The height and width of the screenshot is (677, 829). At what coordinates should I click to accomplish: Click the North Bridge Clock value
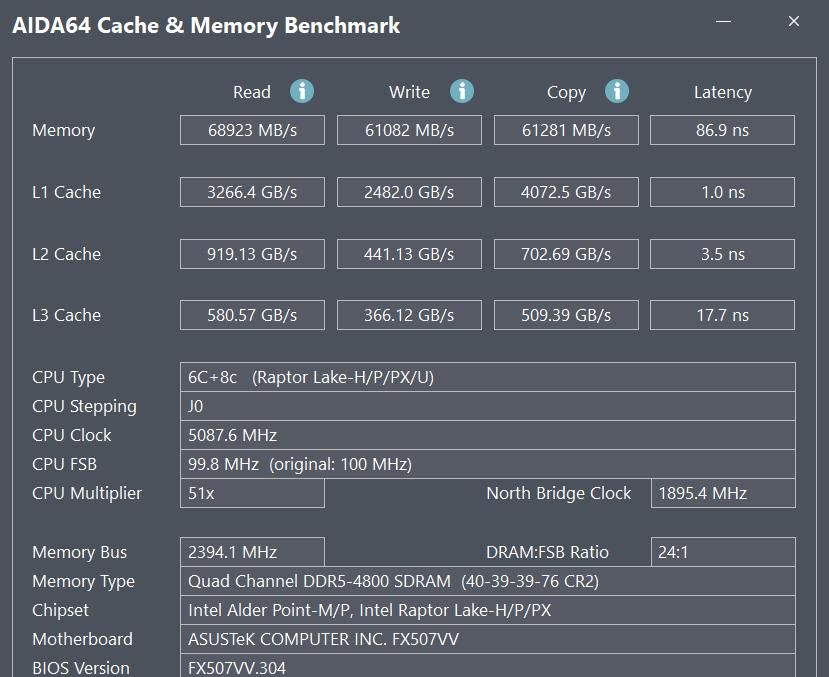(722, 493)
